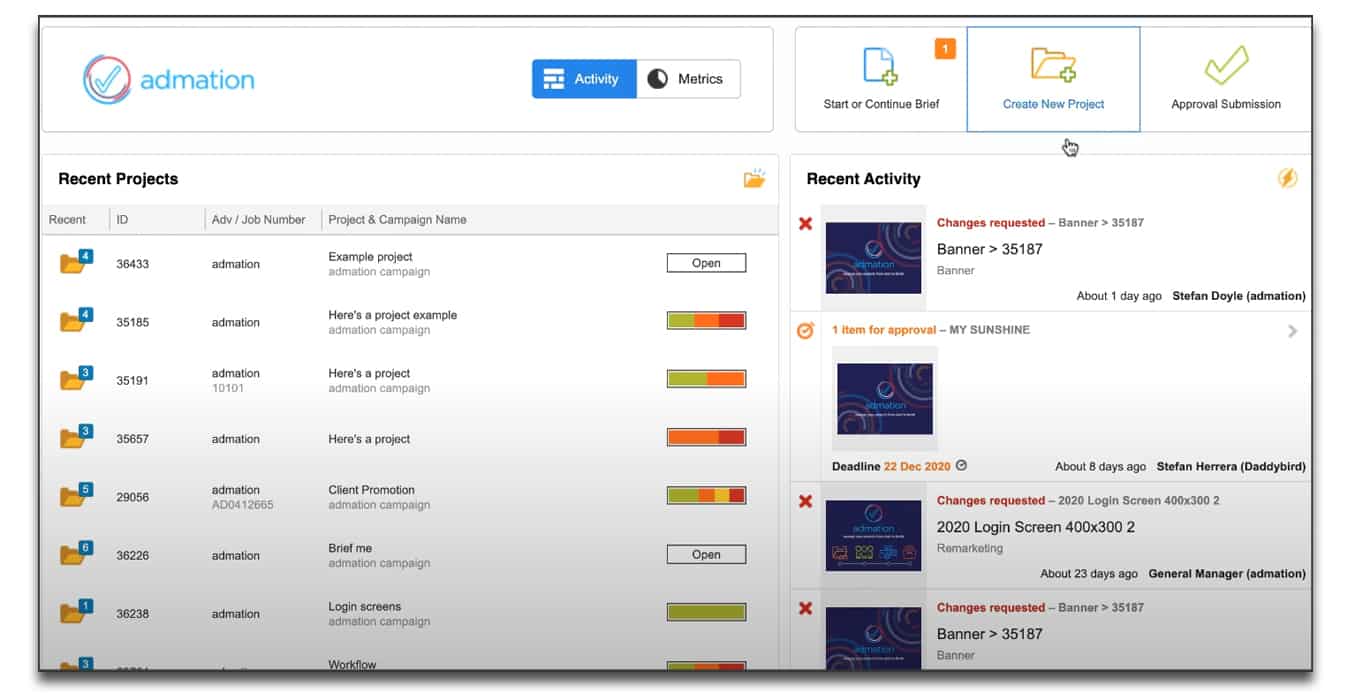Open MY SUNSHINE approval thumbnail
The width and height of the screenshot is (1351, 695).
(885, 399)
